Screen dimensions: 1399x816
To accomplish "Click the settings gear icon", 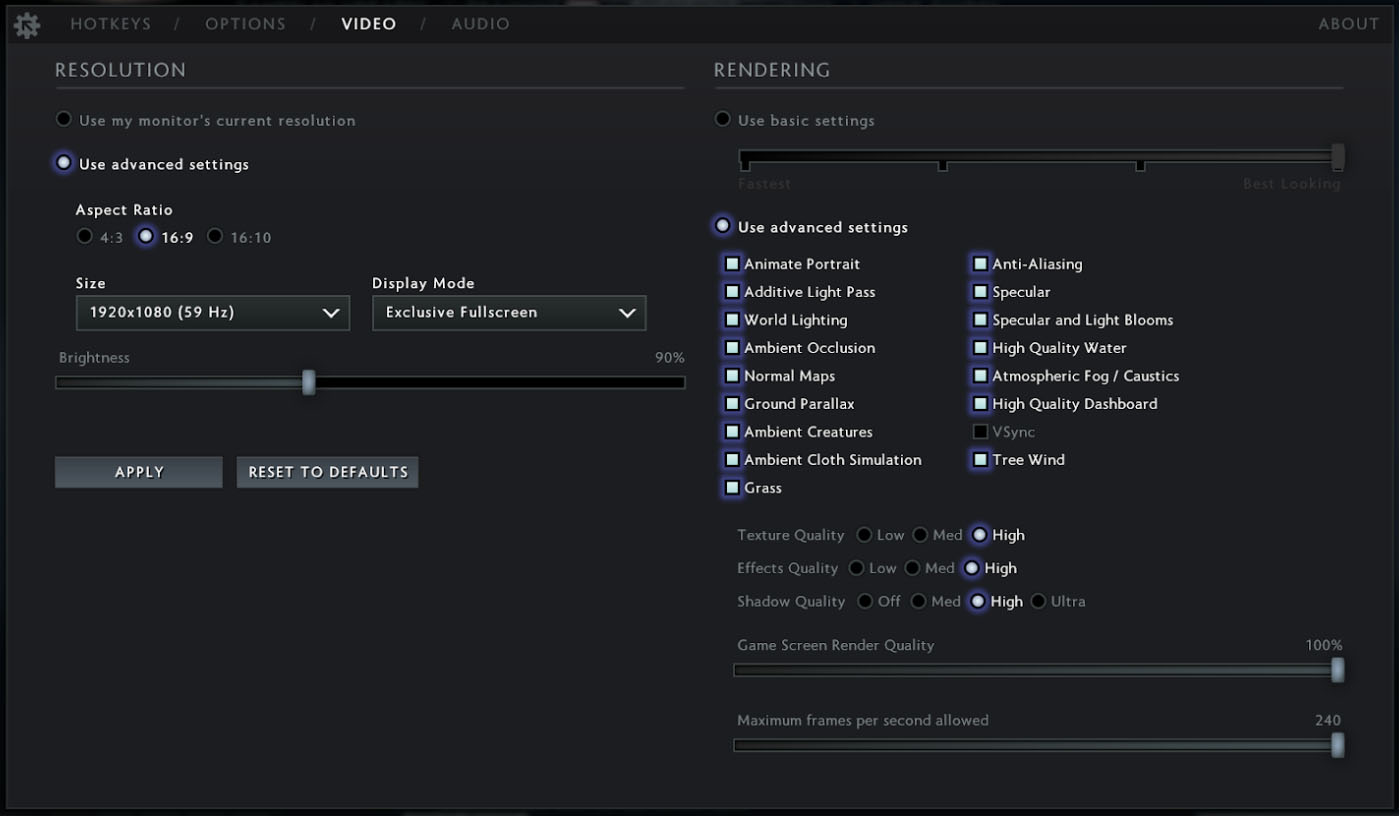I will coord(26,24).
